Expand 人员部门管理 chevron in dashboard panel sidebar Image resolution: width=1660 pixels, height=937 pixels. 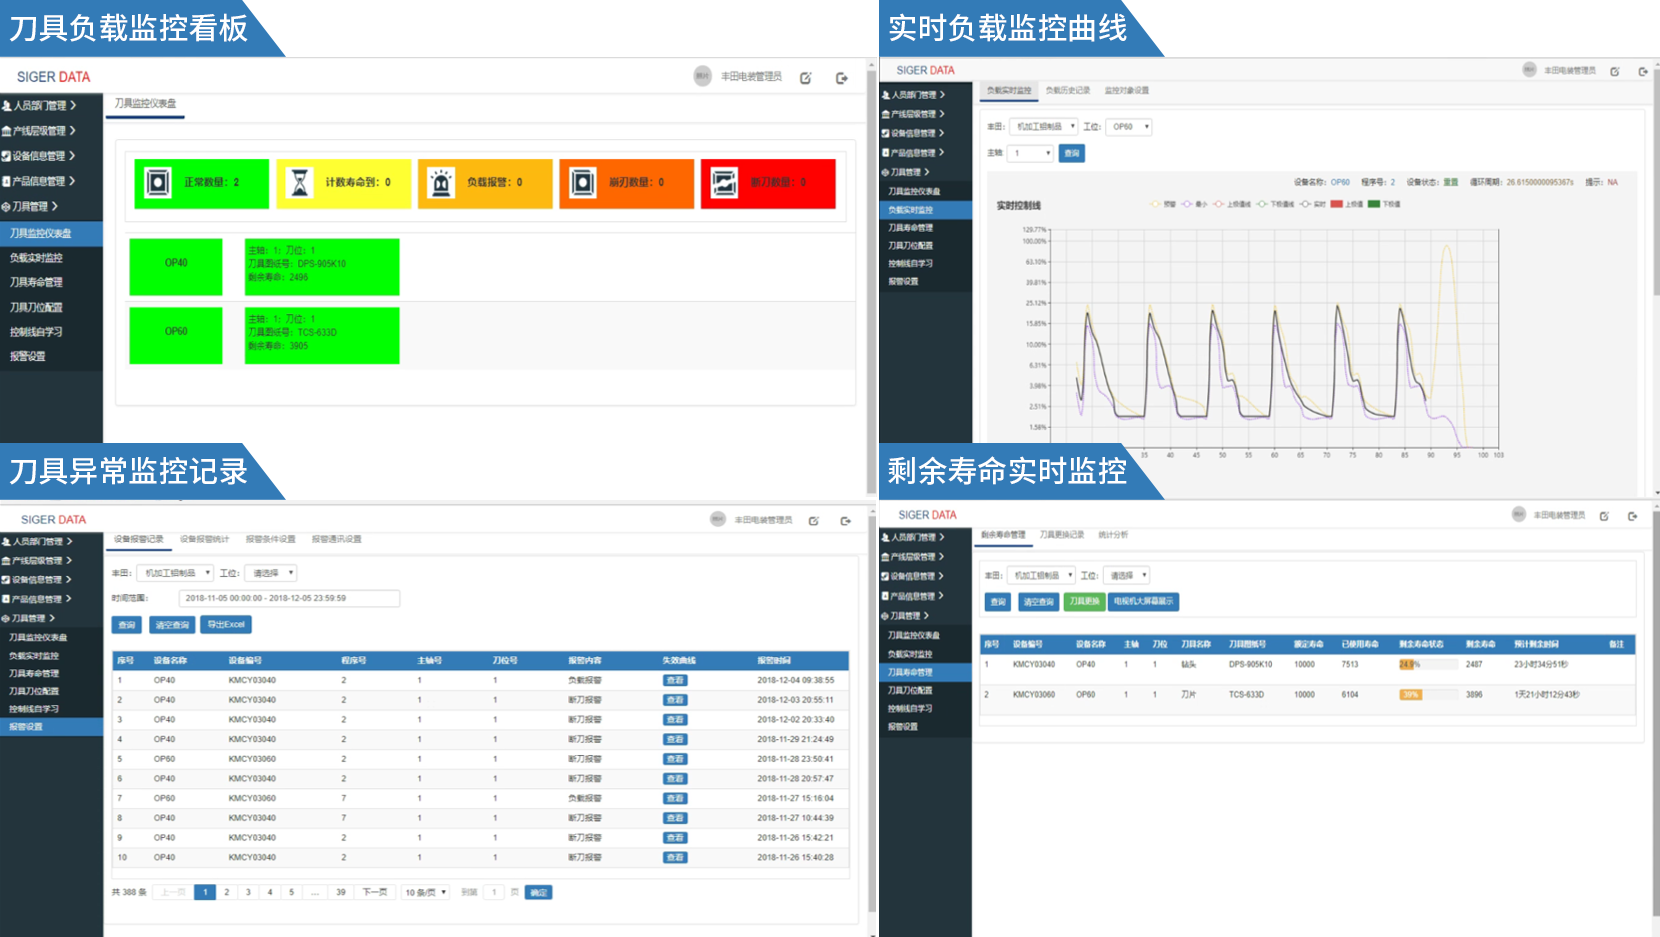72,105
